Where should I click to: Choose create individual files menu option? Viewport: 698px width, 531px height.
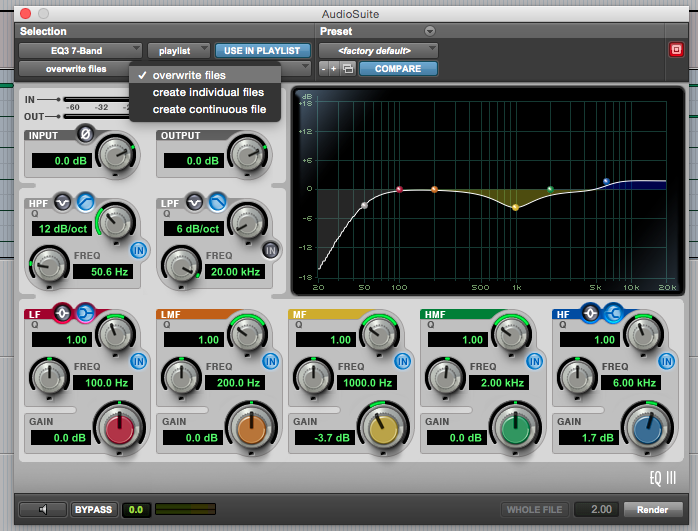coord(208,92)
